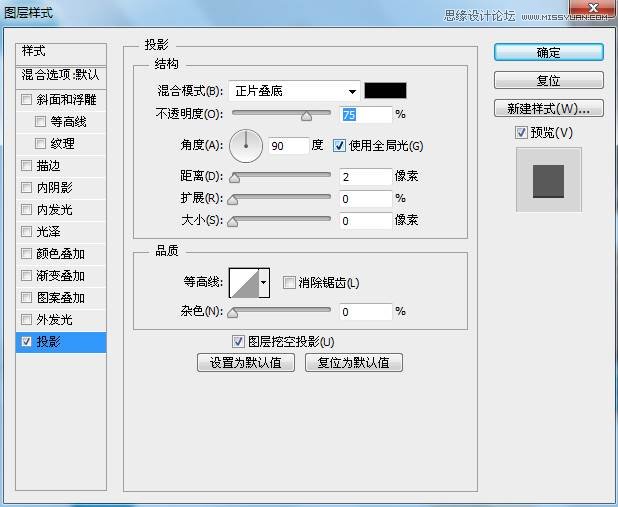The width and height of the screenshot is (618, 507).
Task: Enable the 斜面和浮雕 style checkbox
Action: 26,99
